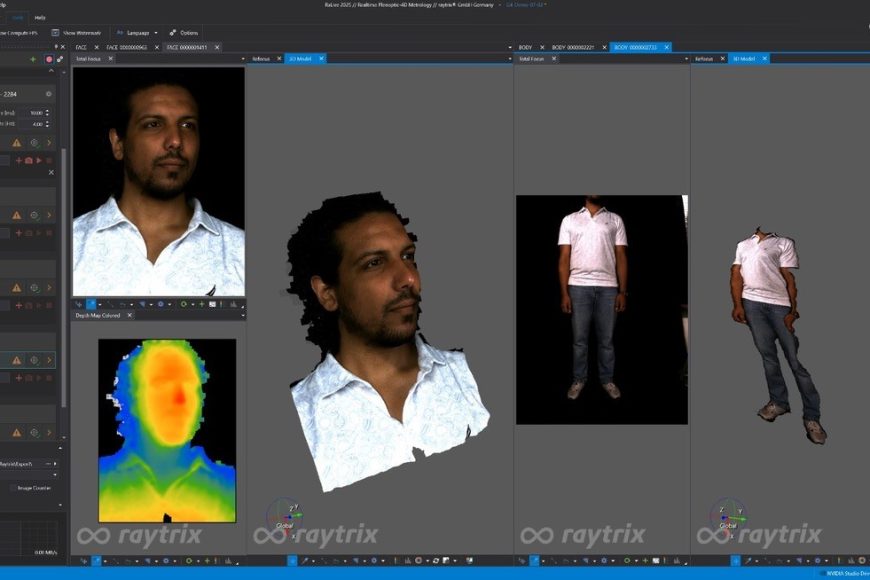The image size is (870, 580).
Task: Click the Depth Map Colored heatmap image
Action: pyautogui.click(x=167, y=430)
